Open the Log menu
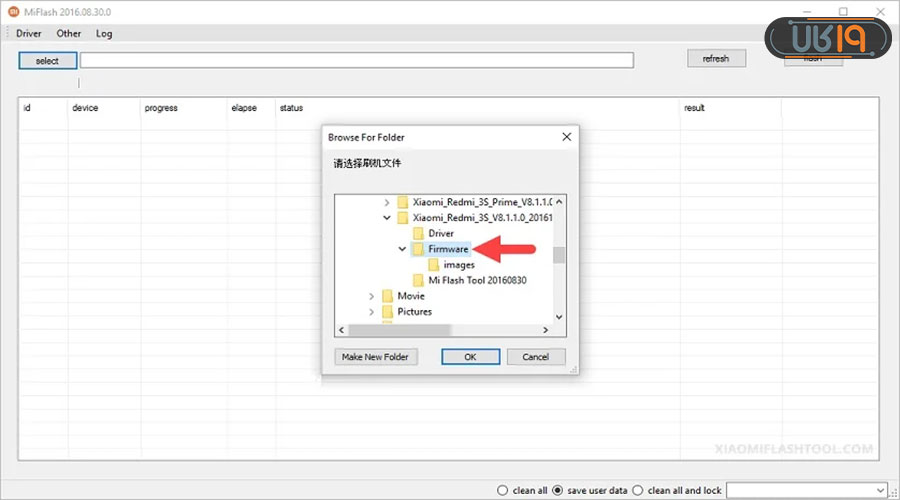This screenshot has height=500, width=900. [x=104, y=33]
